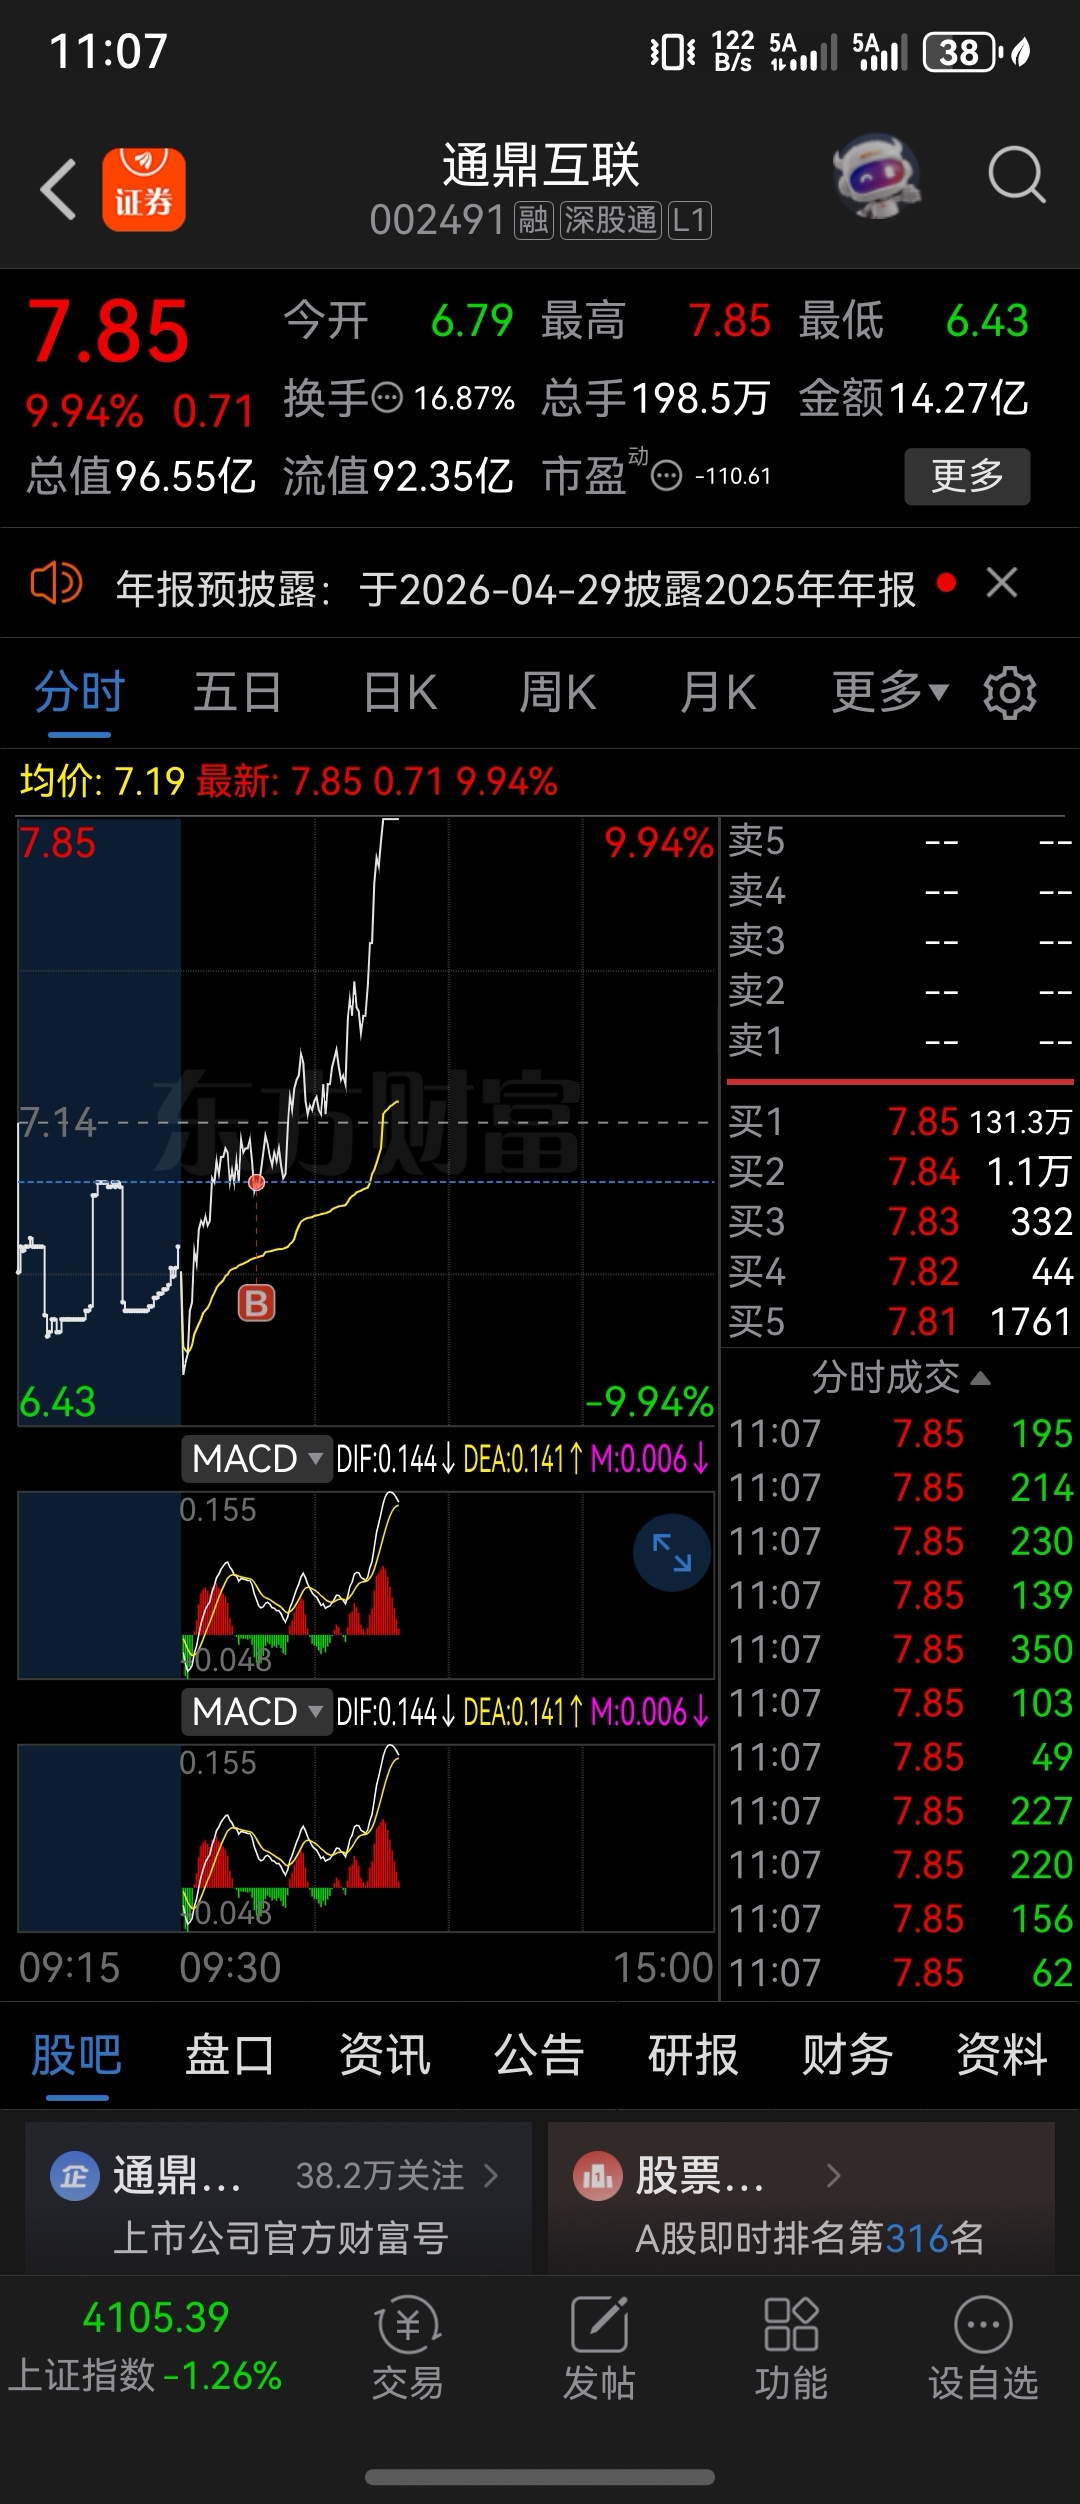Tap the 市盈 info face icon
Viewport: 1080px width, 2504px height.
click(x=666, y=476)
